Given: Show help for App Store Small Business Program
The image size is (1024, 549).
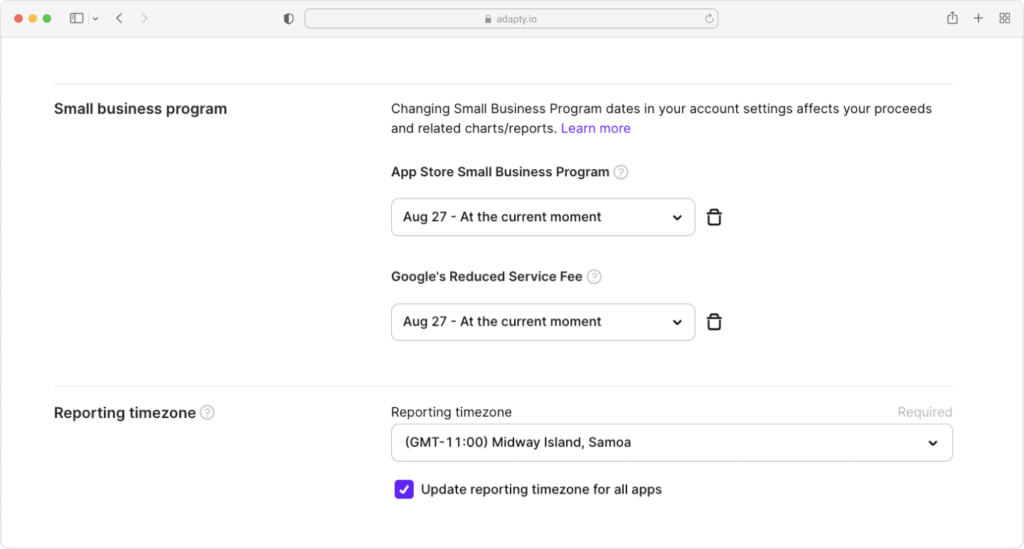Looking at the screenshot, I should 621,172.
